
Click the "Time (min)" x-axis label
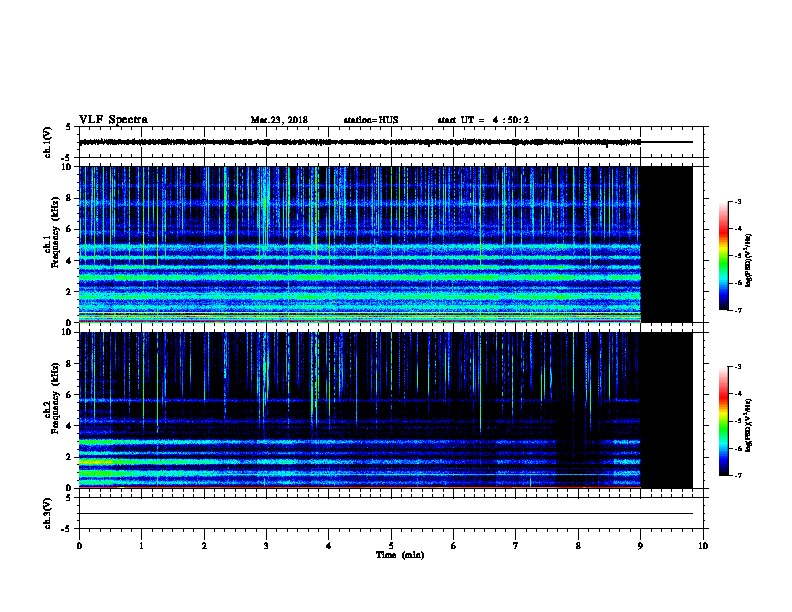click(x=400, y=555)
